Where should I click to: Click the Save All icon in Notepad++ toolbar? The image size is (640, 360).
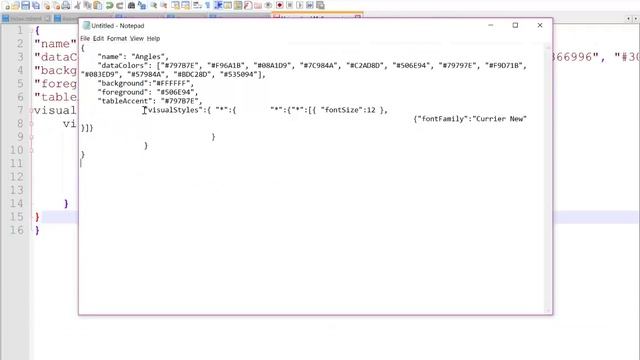pos(36,5)
